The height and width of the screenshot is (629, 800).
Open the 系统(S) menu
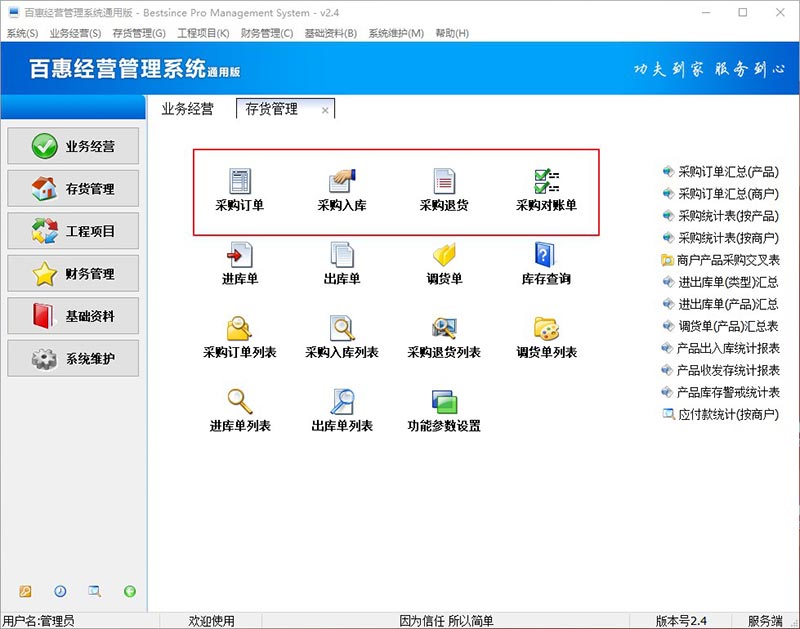click(x=22, y=33)
